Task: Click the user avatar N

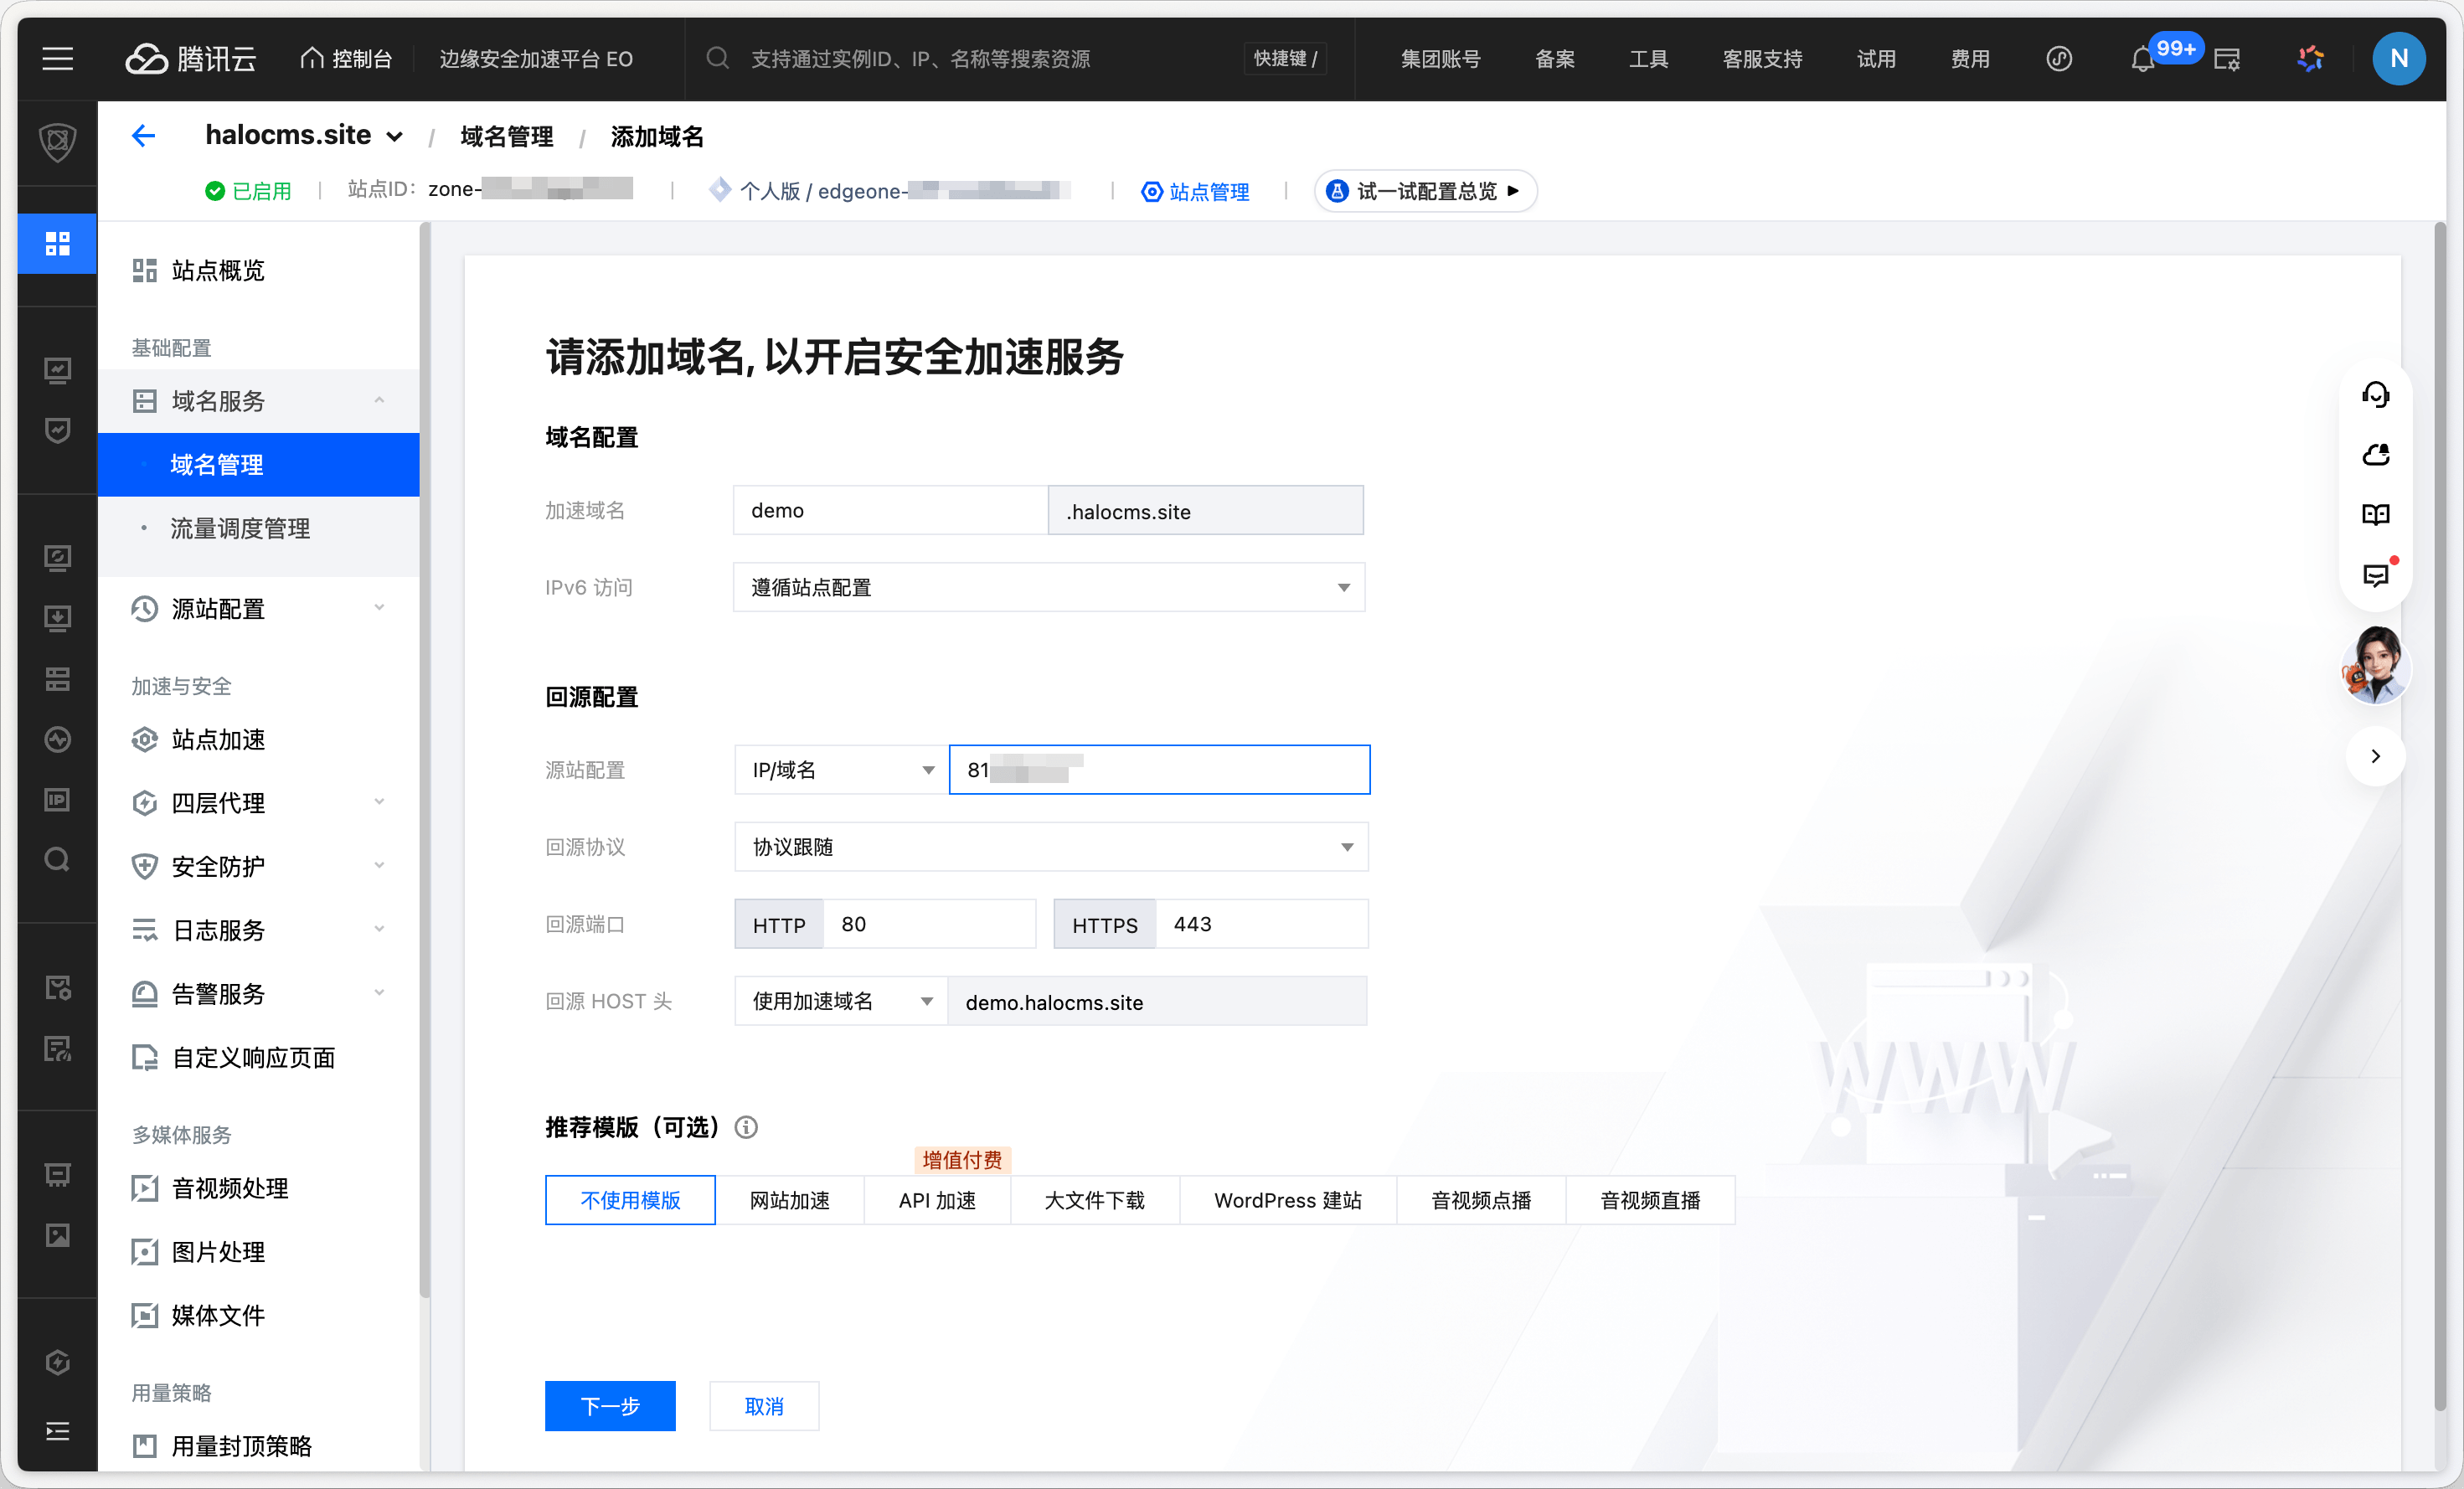Action: coord(2398,59)
